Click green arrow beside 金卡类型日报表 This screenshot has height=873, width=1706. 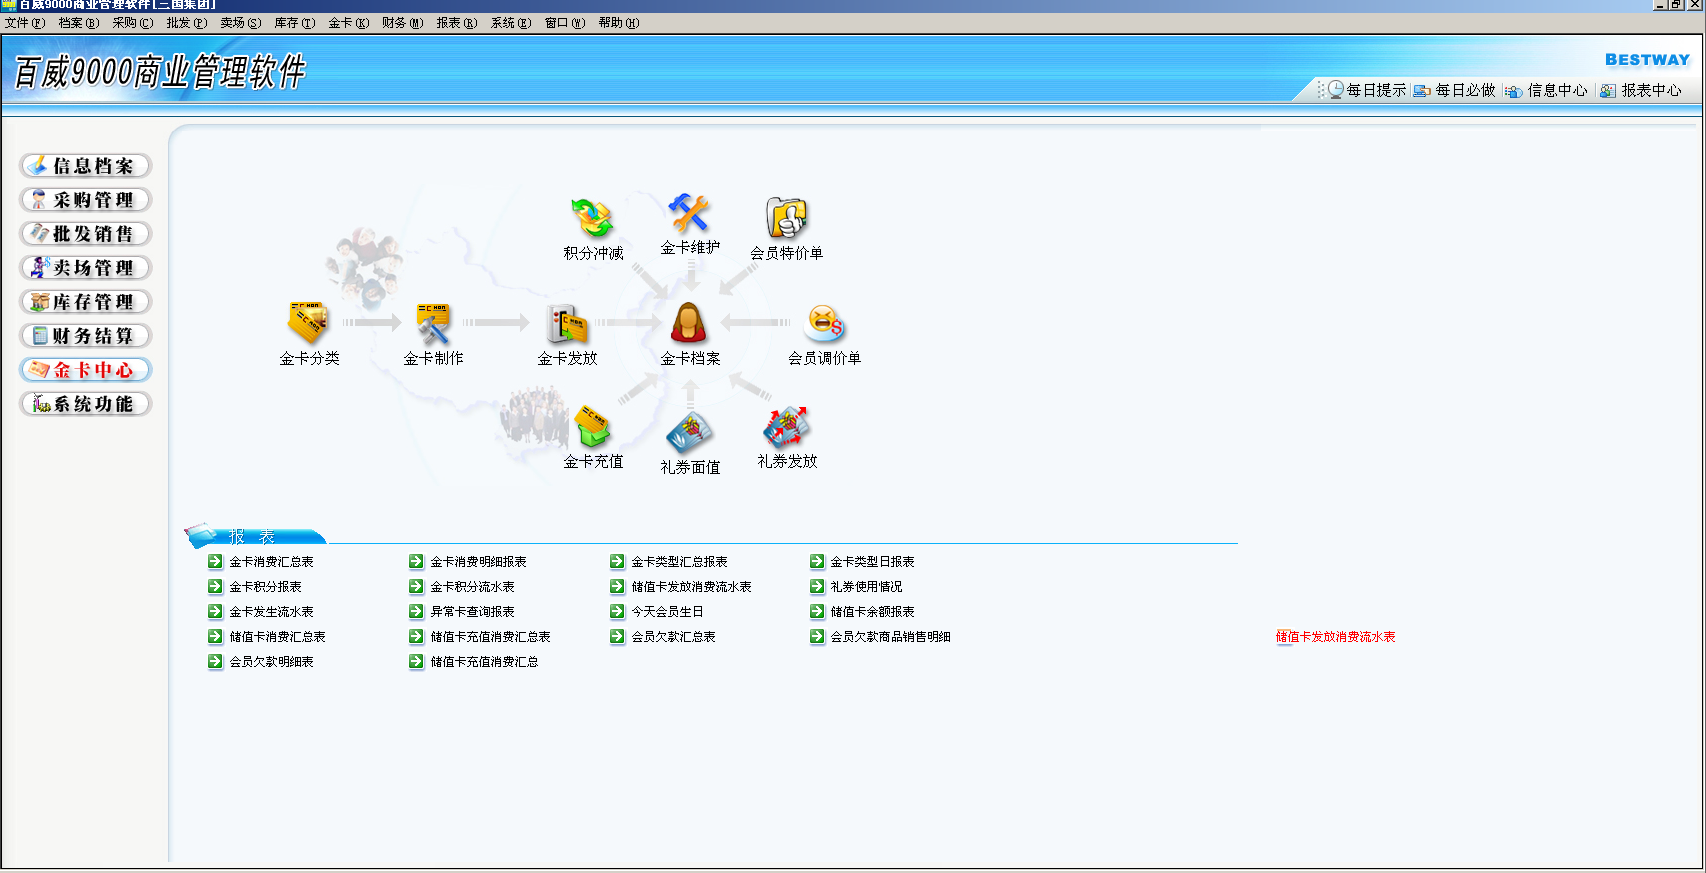817,561
